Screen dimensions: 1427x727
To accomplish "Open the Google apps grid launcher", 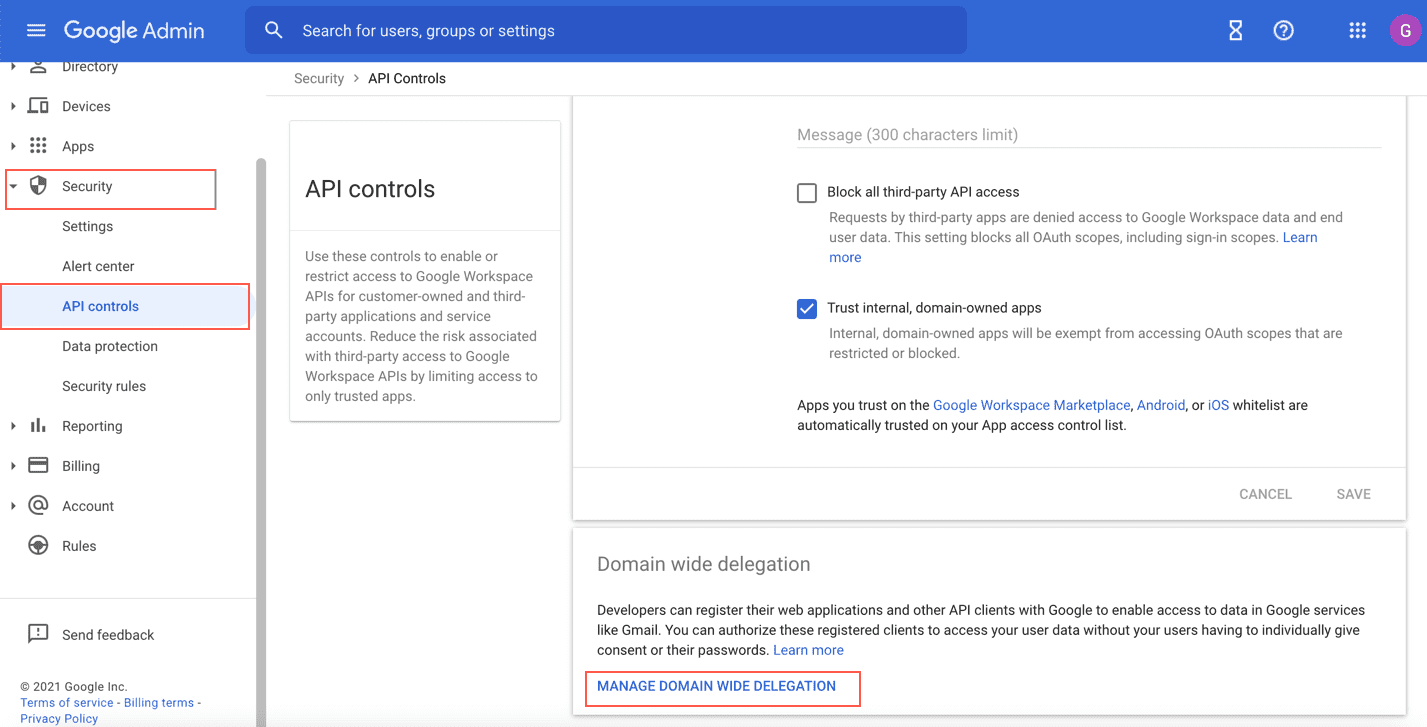I will tap(1357, 30).
